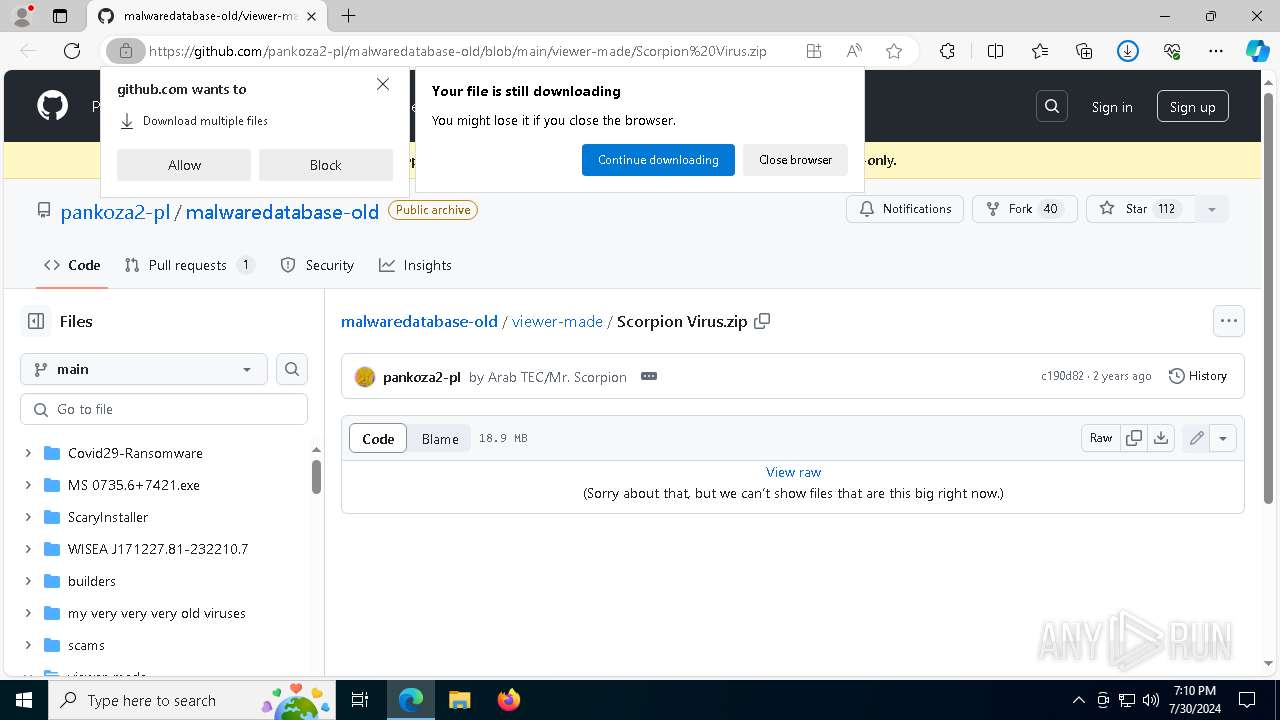Copy raw file icon

1134,438
